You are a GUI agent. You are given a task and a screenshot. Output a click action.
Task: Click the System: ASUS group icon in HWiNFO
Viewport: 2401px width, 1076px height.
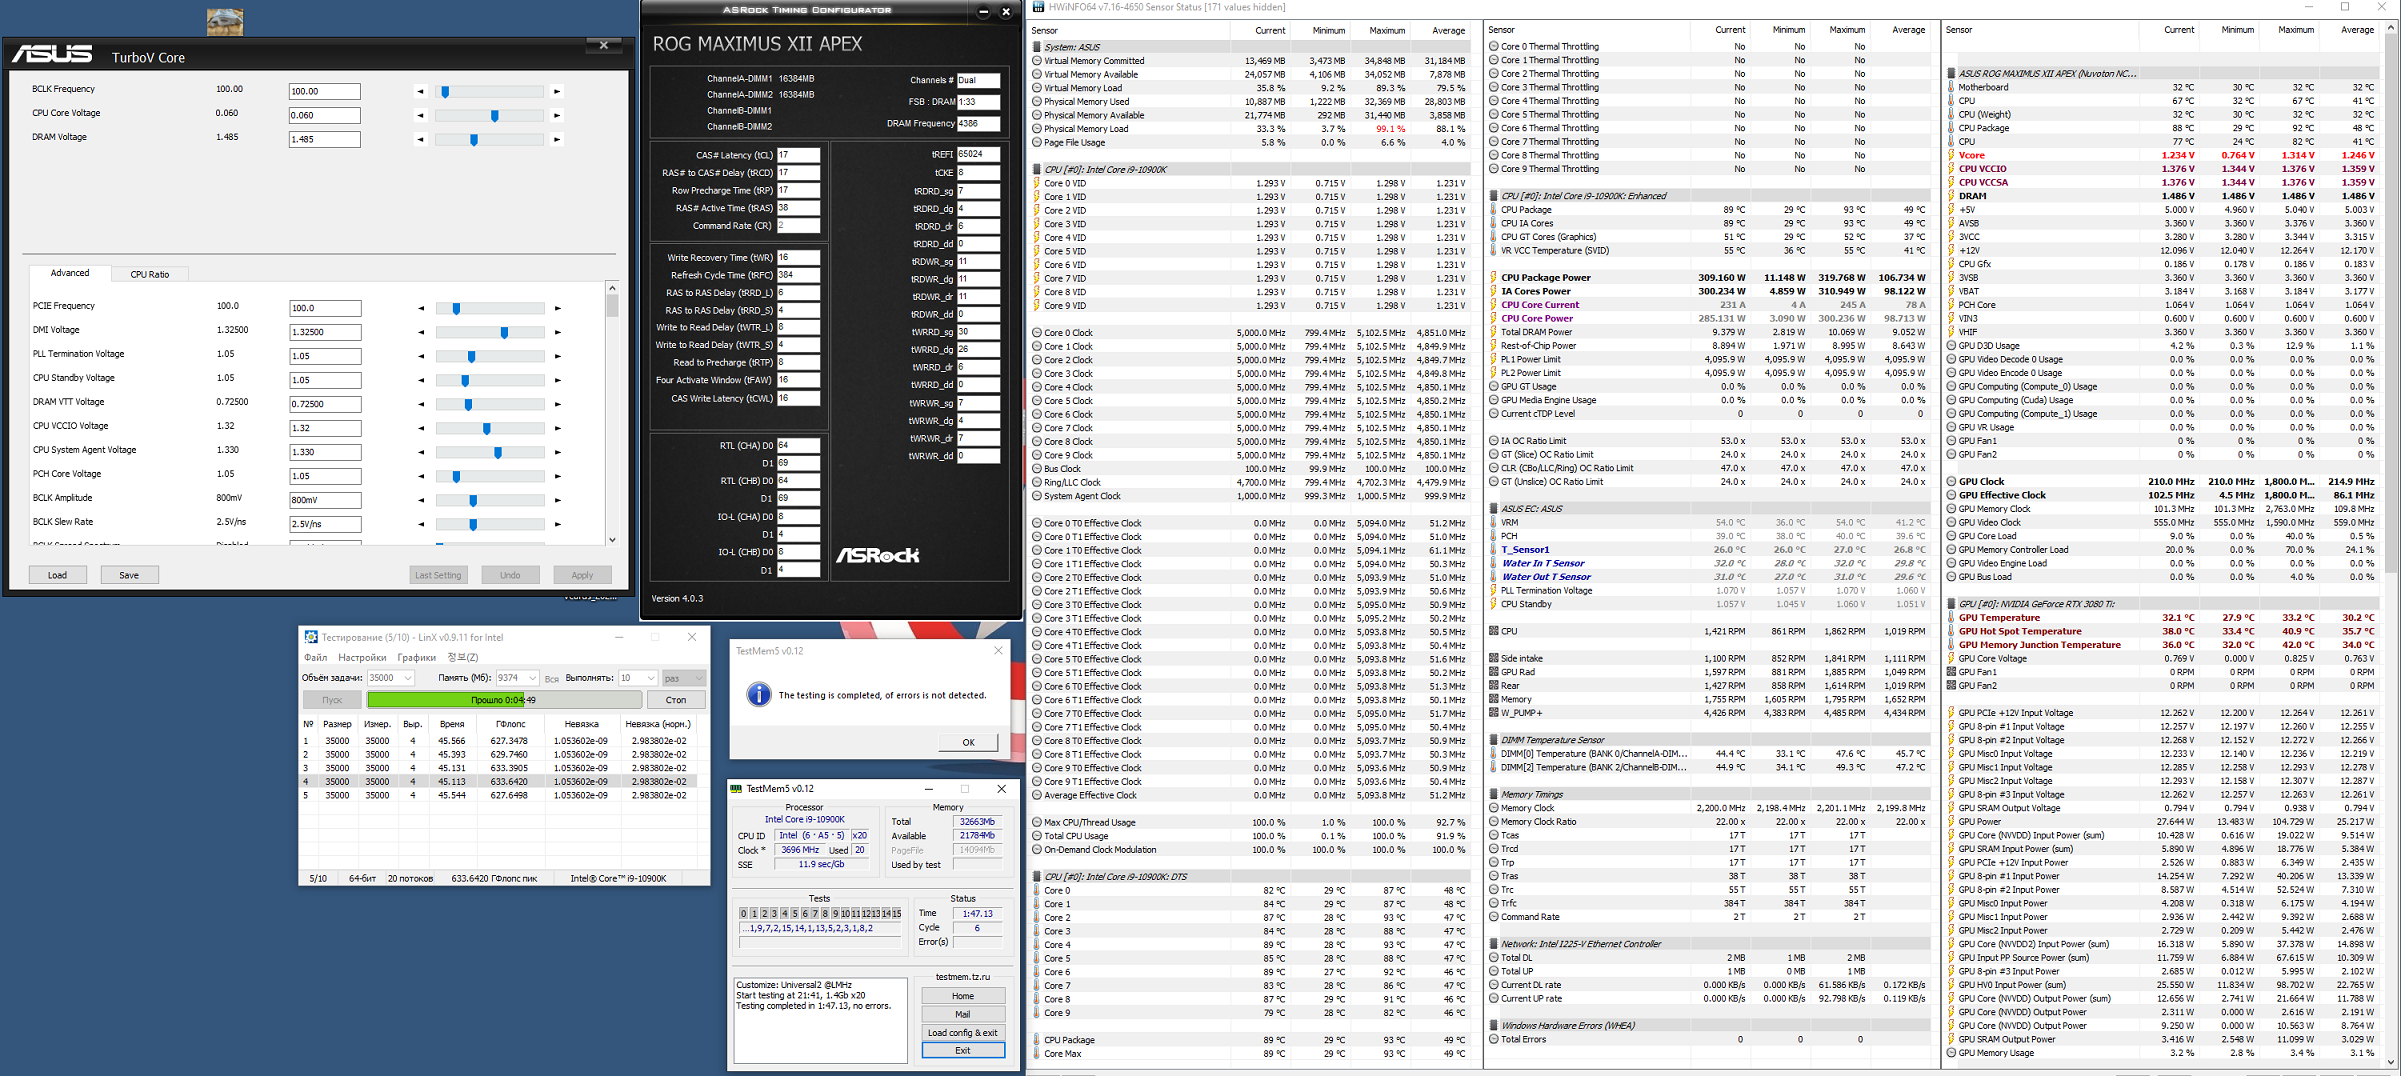(1037, 47)
